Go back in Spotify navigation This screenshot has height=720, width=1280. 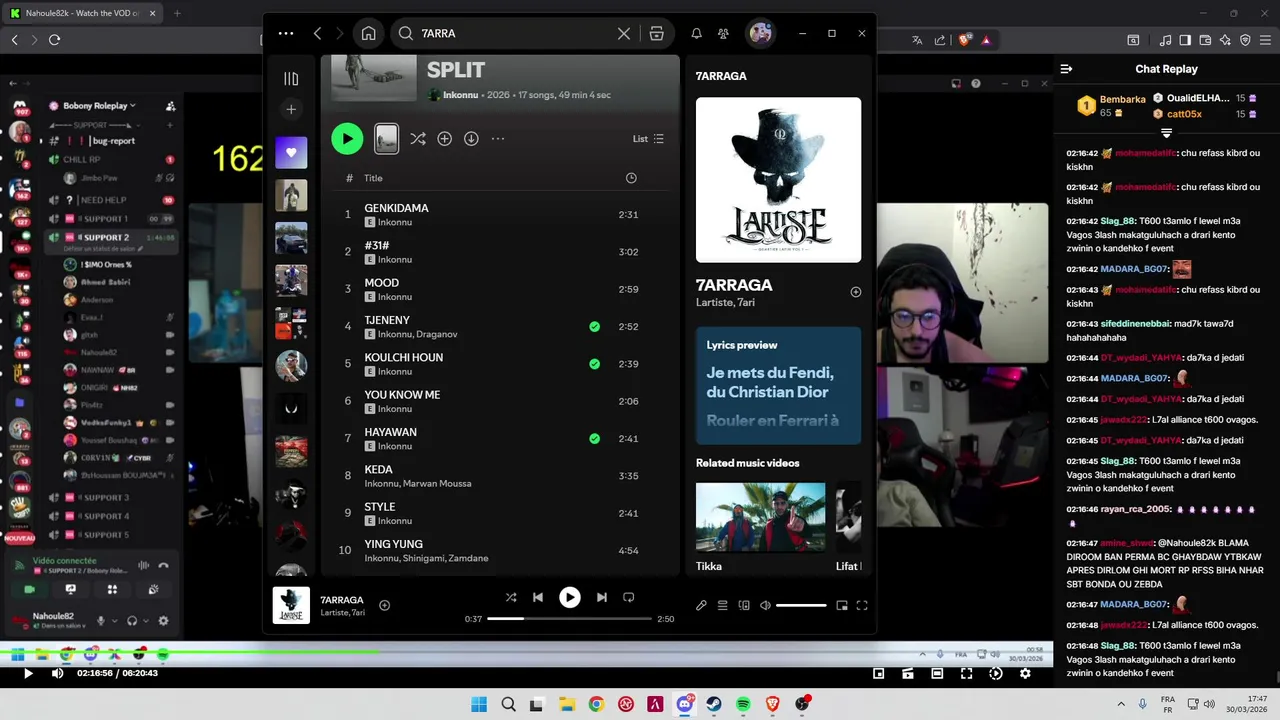(317, 33)
